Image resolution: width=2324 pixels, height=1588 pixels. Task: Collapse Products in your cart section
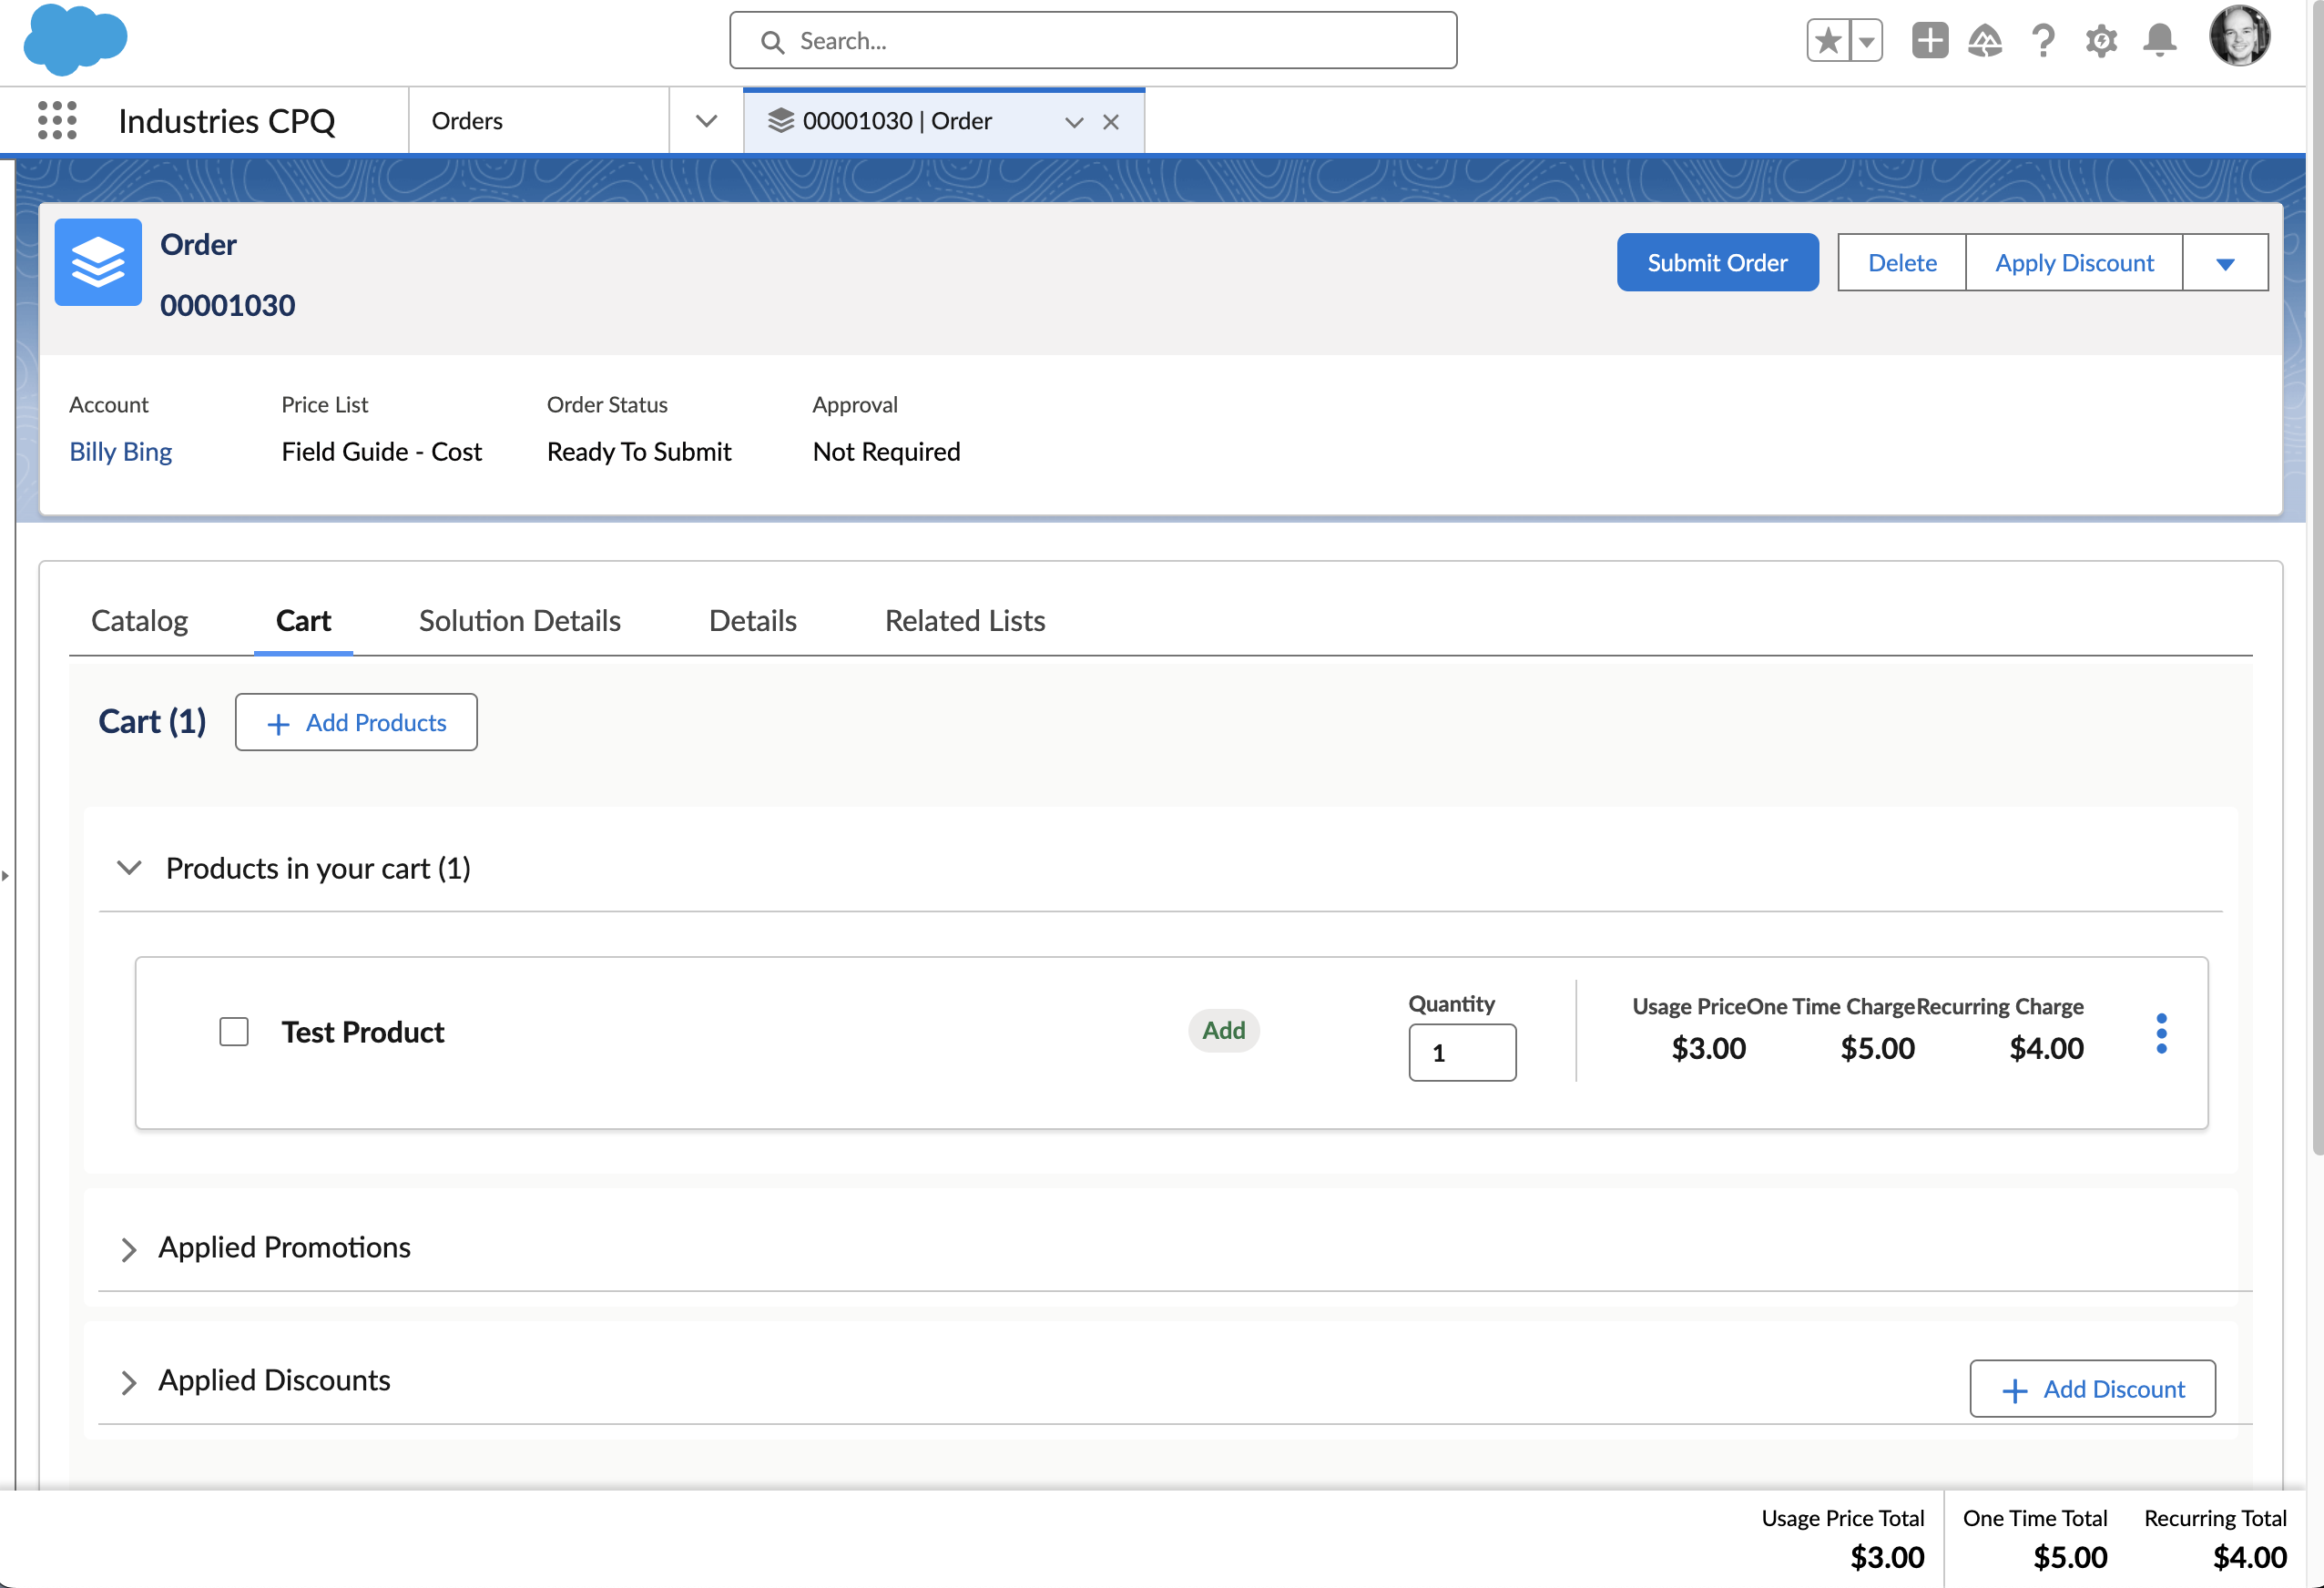[129, 868]
